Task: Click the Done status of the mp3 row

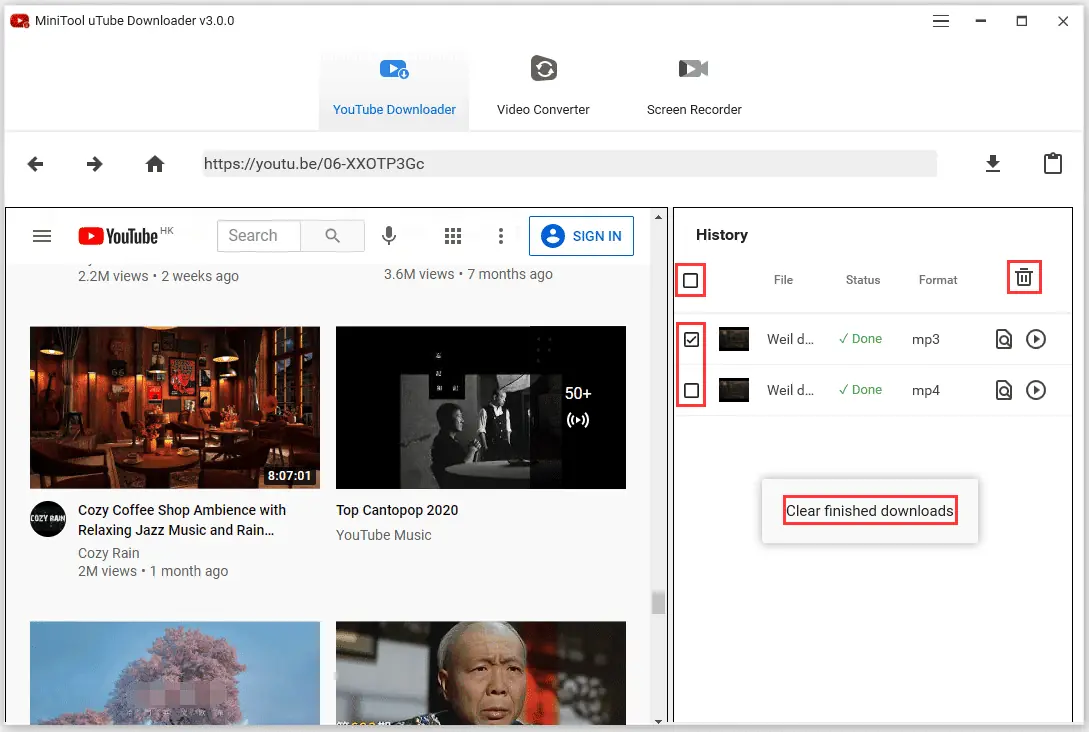Action: point(861,339)
